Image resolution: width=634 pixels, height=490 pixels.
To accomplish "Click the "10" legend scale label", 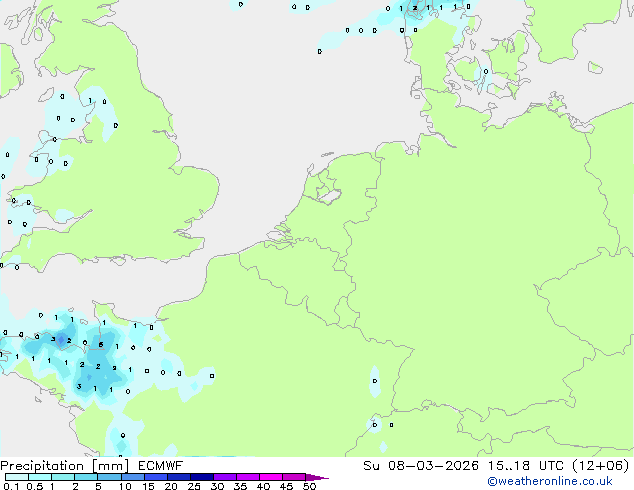I will (125, 486).
